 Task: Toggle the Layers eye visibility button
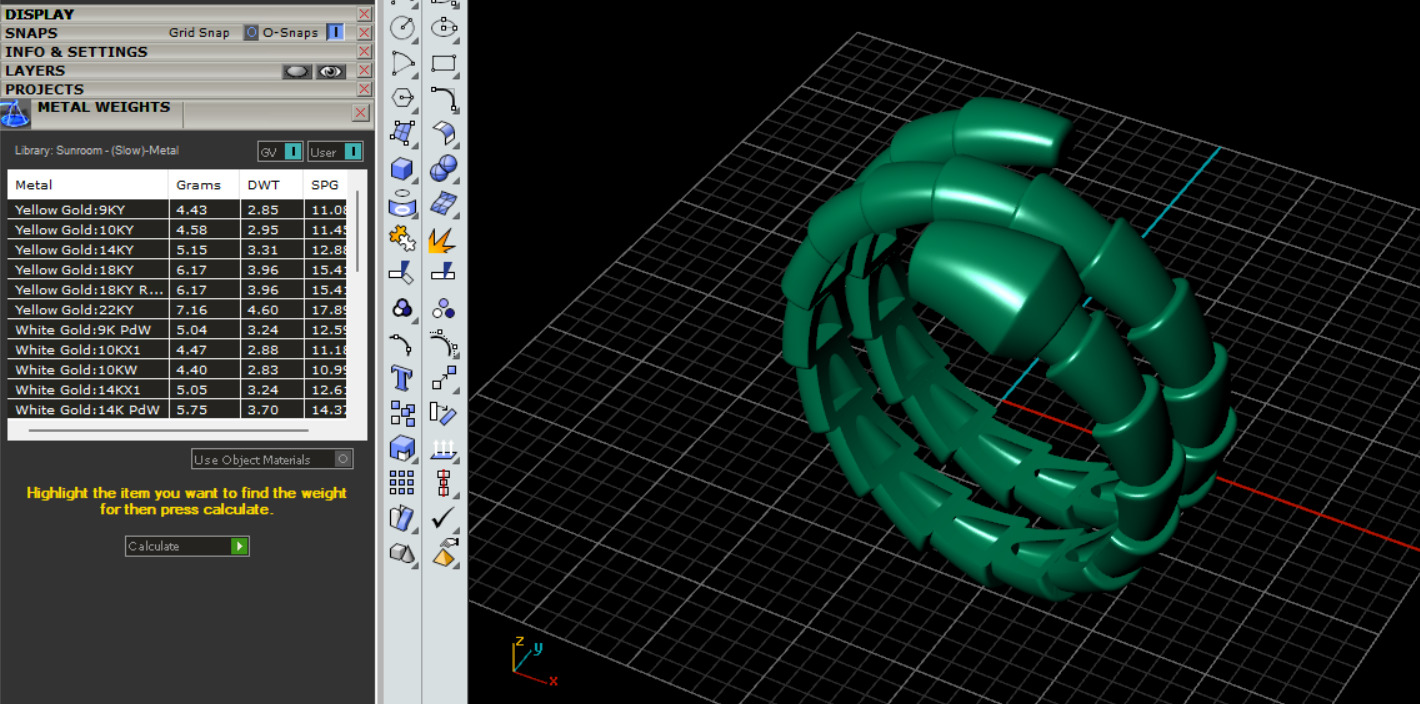point(331,71)
